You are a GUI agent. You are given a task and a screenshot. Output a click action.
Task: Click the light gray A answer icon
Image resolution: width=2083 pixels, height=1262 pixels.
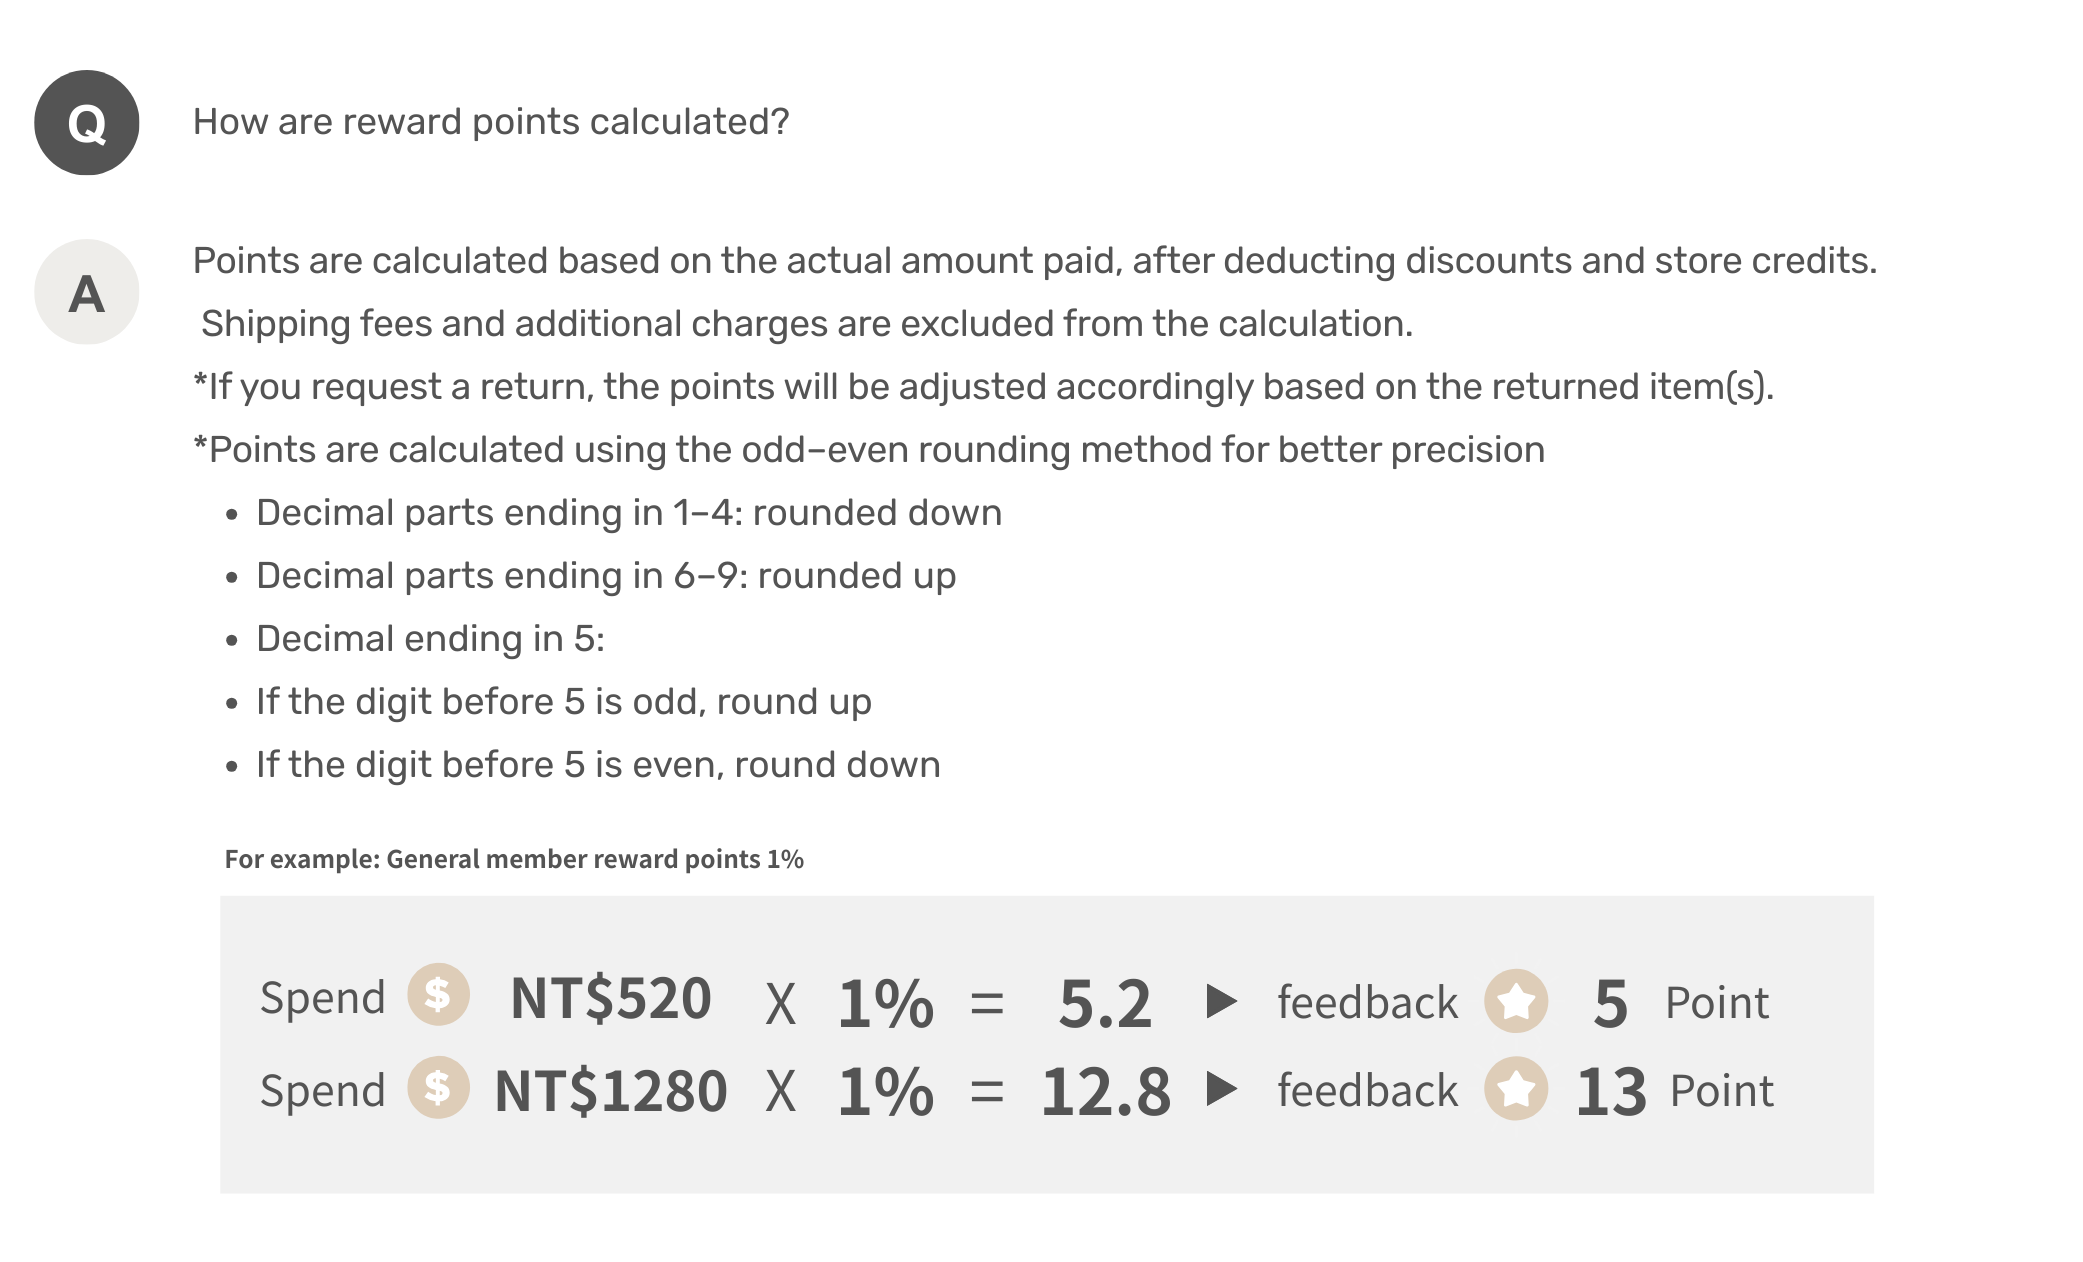tap(87, 292)
